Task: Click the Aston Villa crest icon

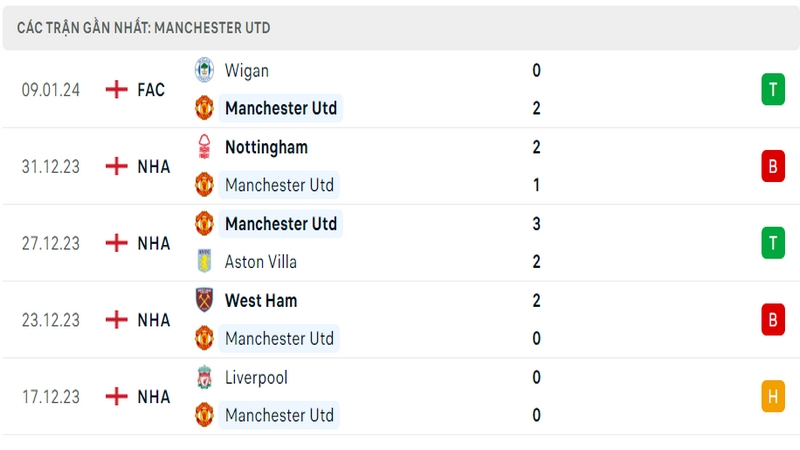Action: pyautogui.click(x=204, y=261)
